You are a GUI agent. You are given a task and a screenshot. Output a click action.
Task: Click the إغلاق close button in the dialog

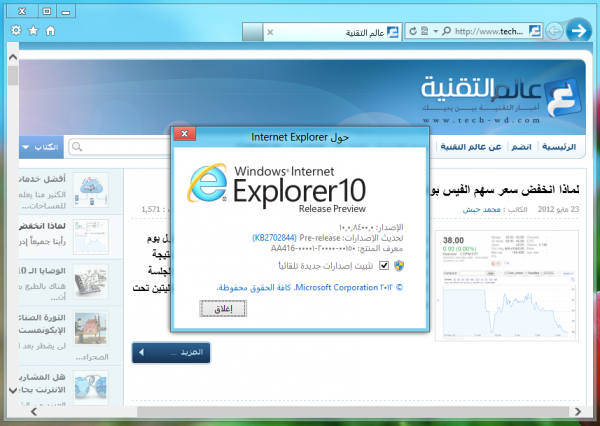point(223,308)
